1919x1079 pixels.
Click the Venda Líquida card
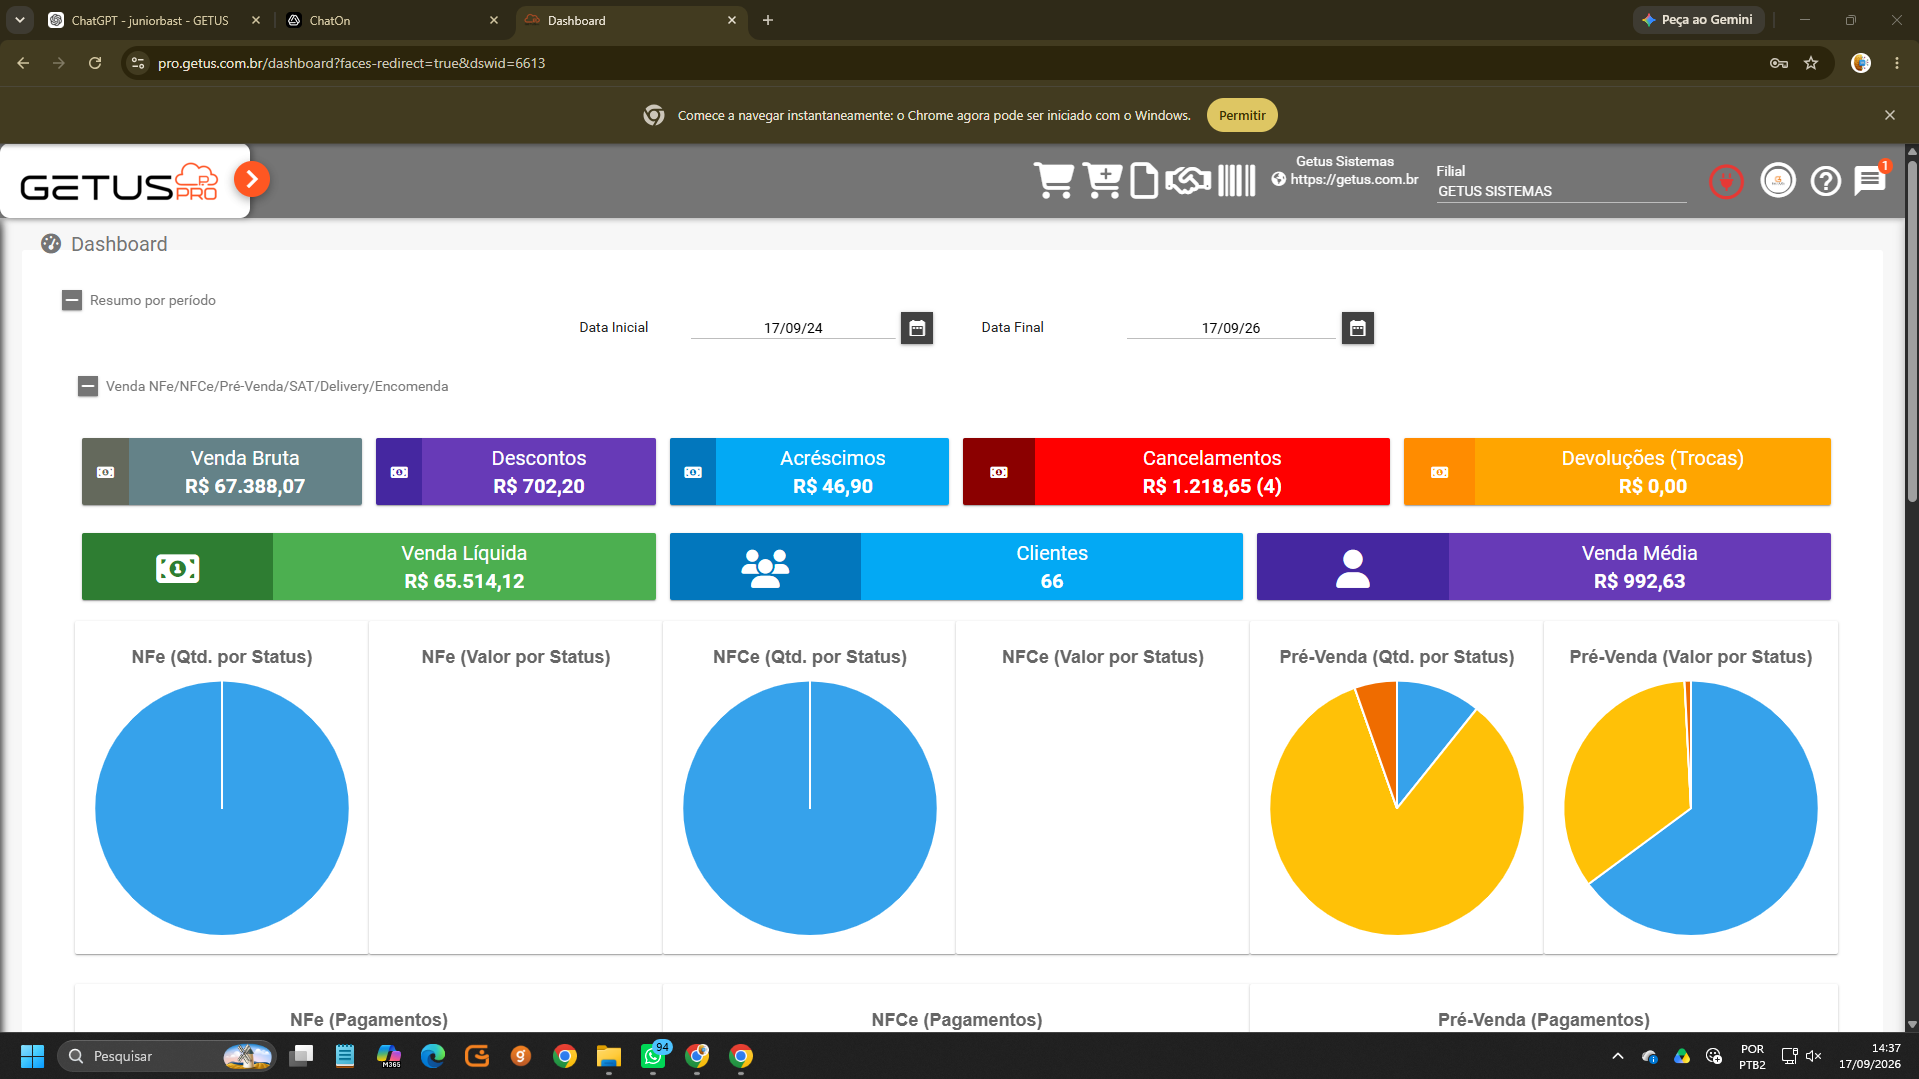pyautogui.click(x=369, y=567)
